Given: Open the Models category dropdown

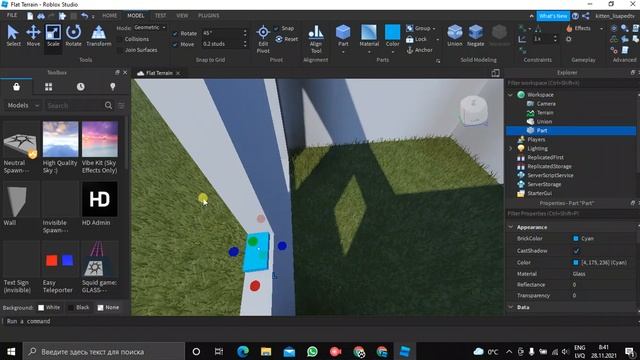Looking at the screenshot, I should pyautogui.click(x=22, y=105).
